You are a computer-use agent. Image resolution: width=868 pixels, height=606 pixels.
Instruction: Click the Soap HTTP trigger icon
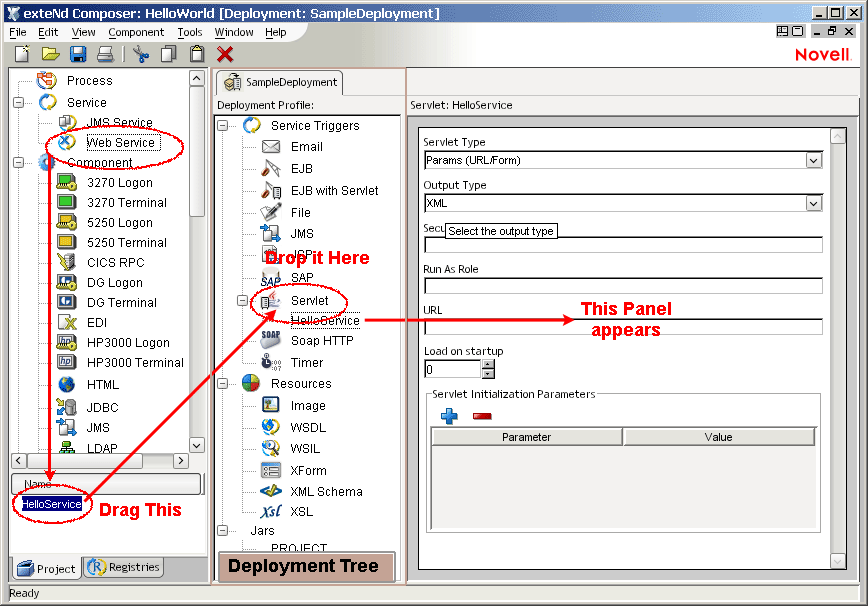(271, 339)
